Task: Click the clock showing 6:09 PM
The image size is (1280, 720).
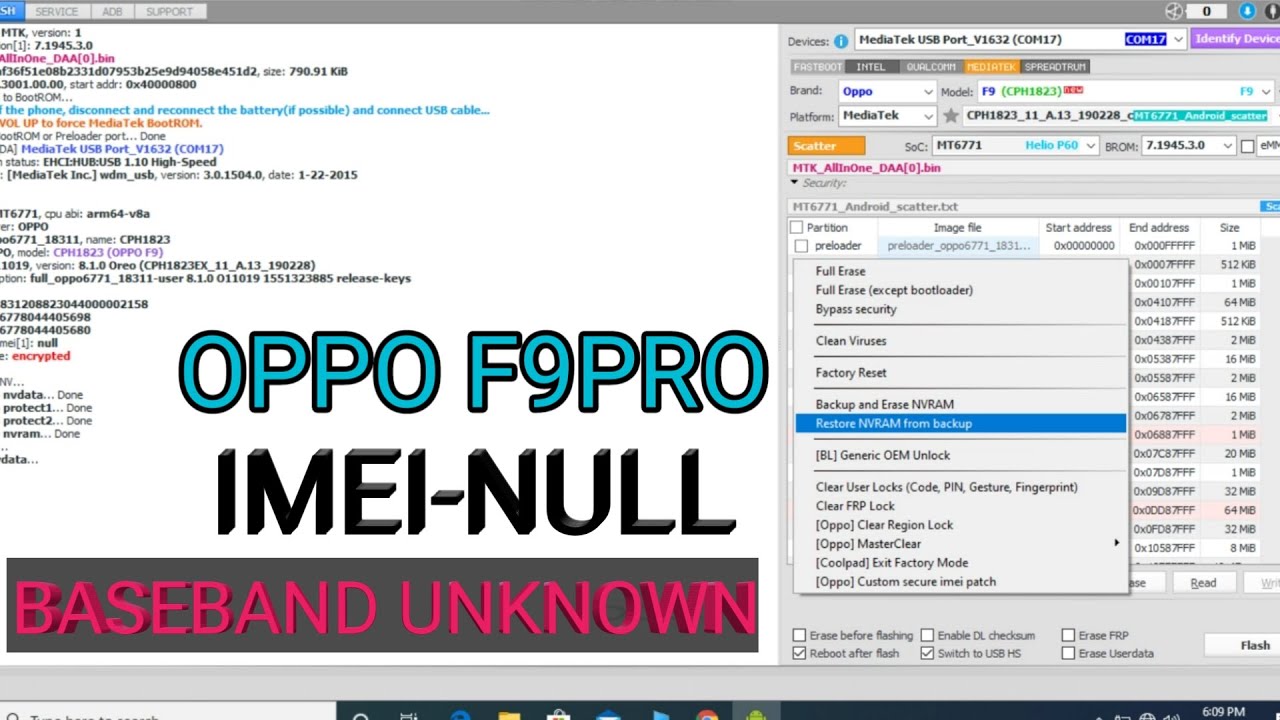Action: click(x=1223, y=712)
